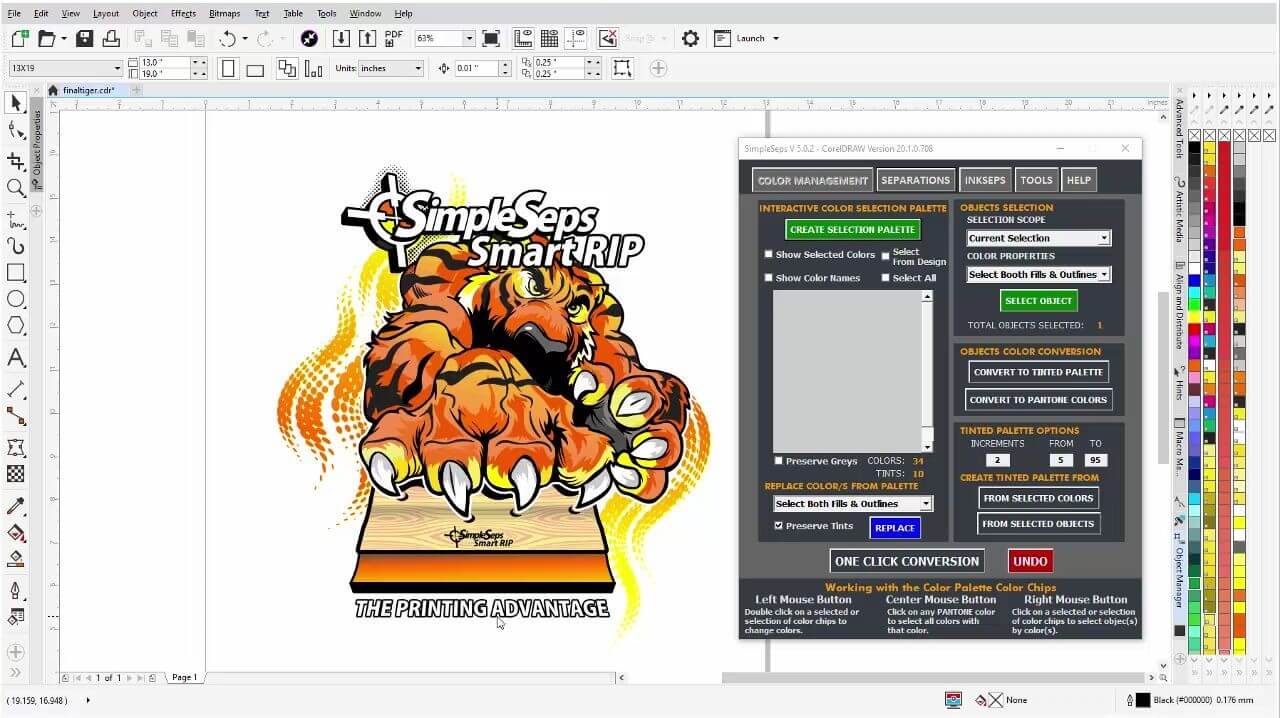
Task: Click Convert to Tinted Palette
Action: coord(1038,372)
